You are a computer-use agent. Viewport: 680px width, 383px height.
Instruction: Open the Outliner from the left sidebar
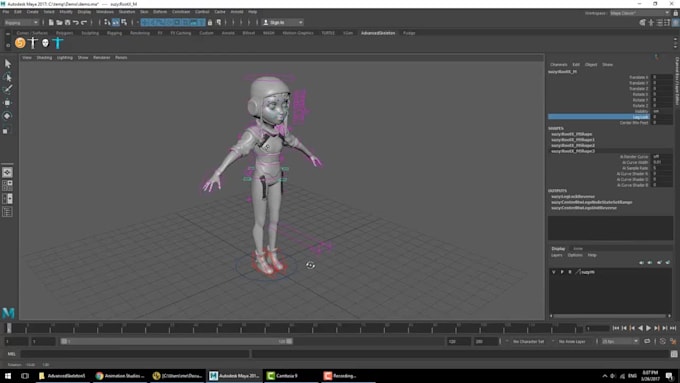7,212
